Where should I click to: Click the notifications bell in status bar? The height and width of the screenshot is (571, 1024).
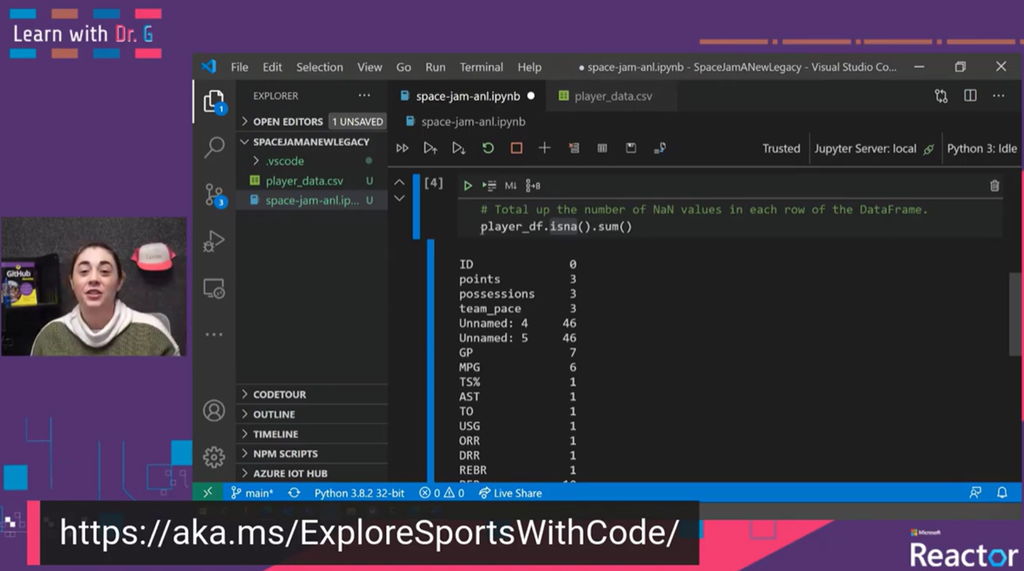point(1002,493)
